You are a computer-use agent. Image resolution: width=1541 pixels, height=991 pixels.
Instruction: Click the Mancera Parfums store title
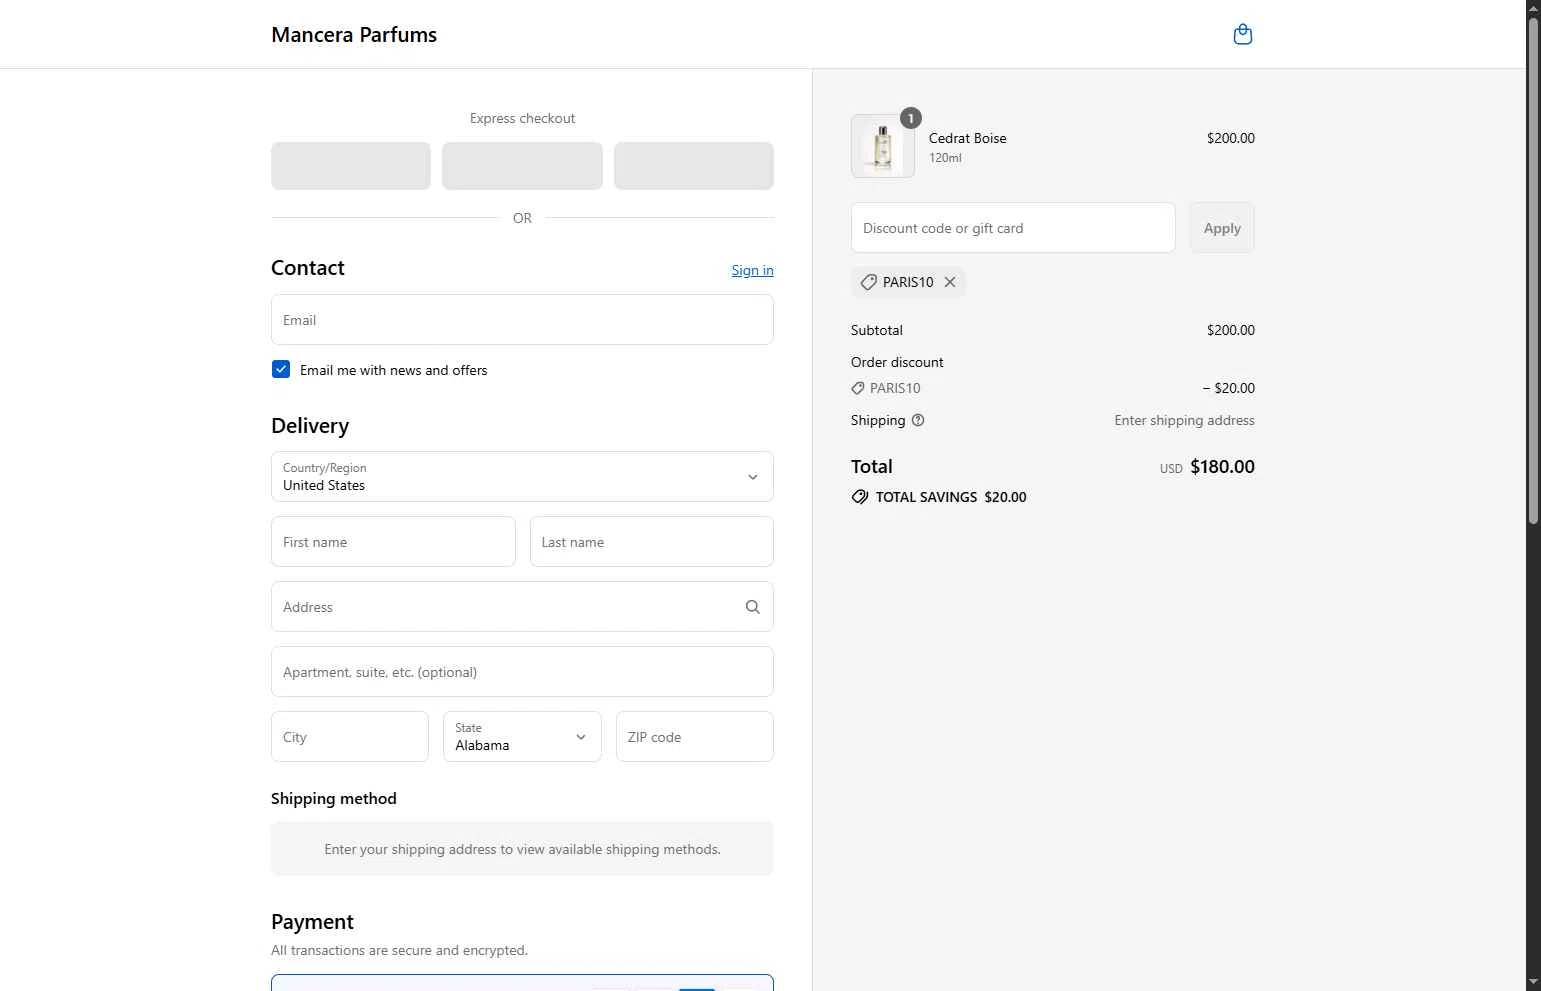pos(354,34)
